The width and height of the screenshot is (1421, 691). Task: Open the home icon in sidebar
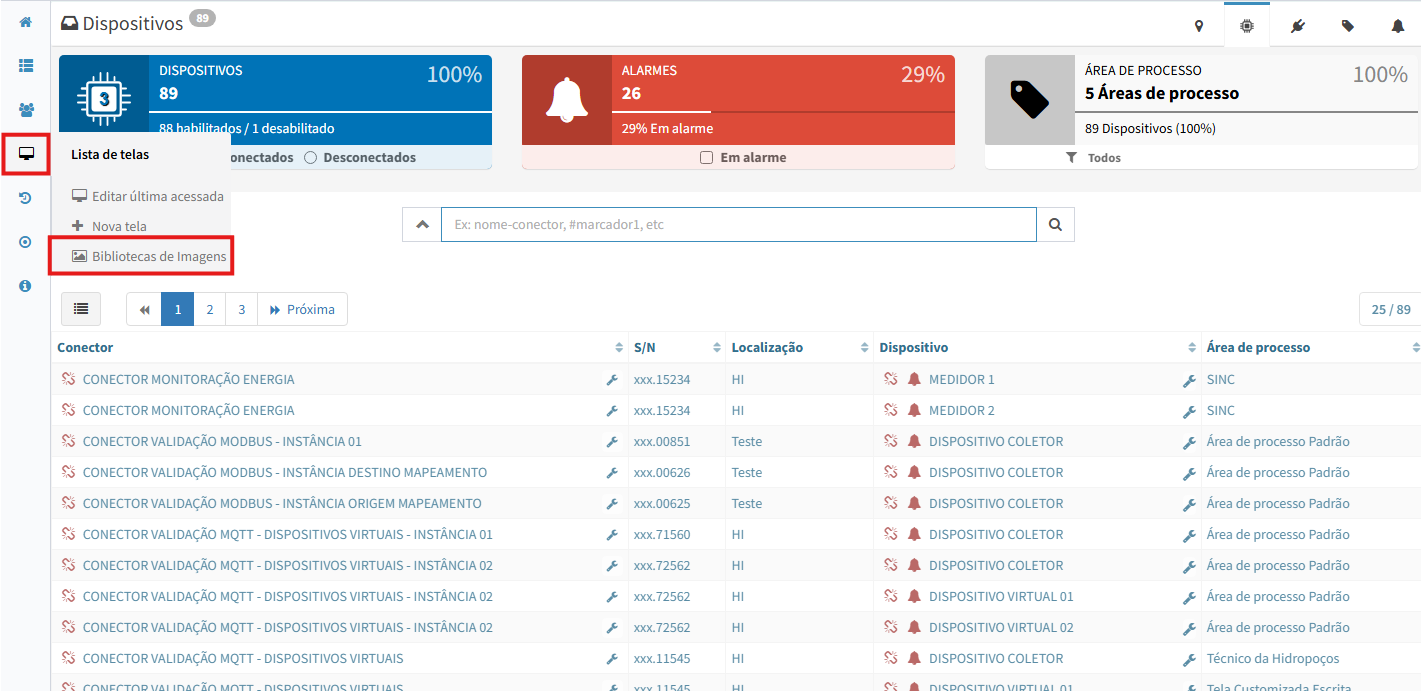coord(25,22)
